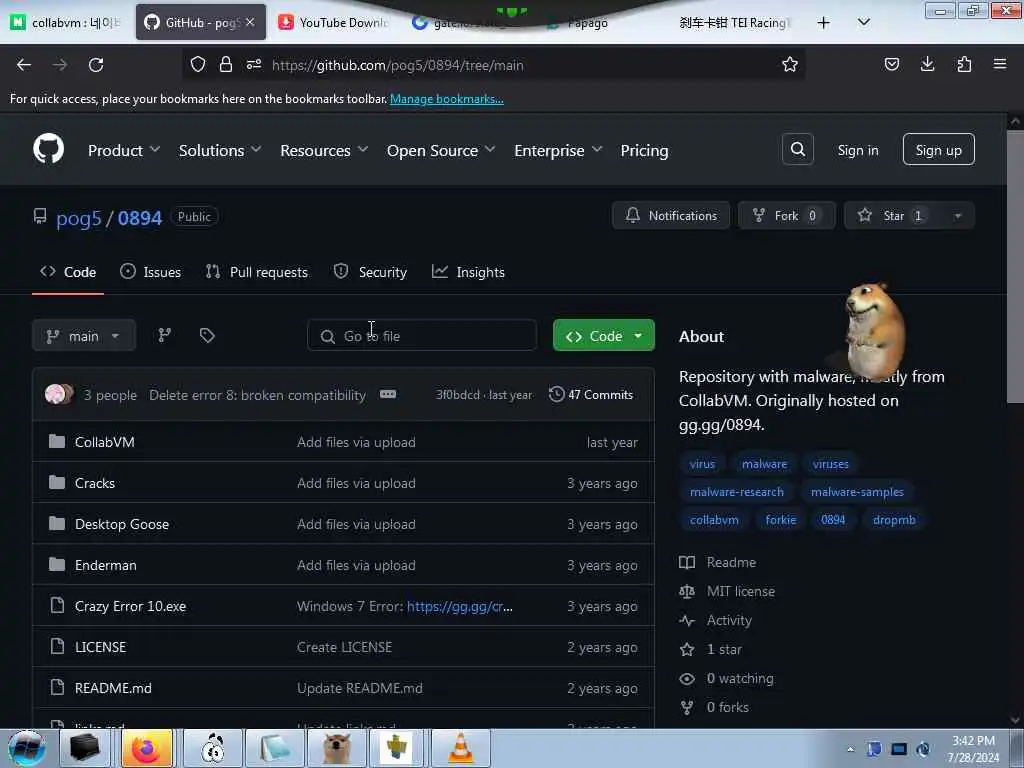
Task: Select the Code repository tab
Action: click(x=68, y=272)
